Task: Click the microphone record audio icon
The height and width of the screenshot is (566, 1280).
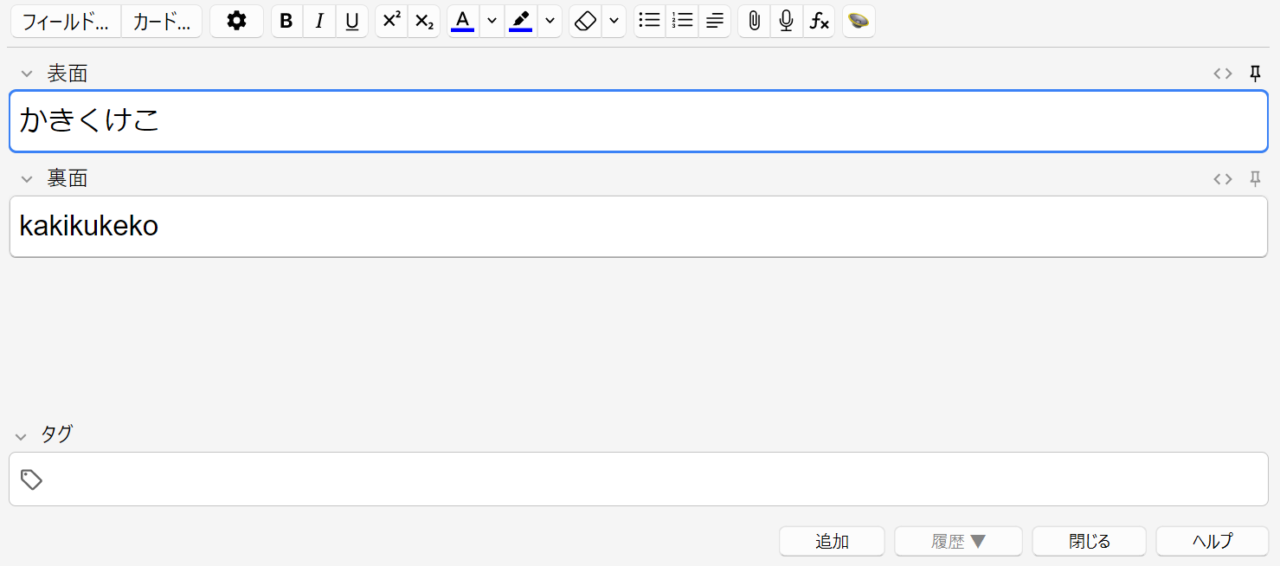Action: [x=786, y=21]
